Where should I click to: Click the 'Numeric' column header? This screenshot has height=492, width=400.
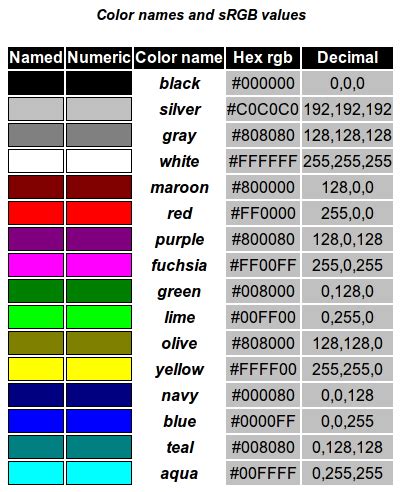click(99, 58)
